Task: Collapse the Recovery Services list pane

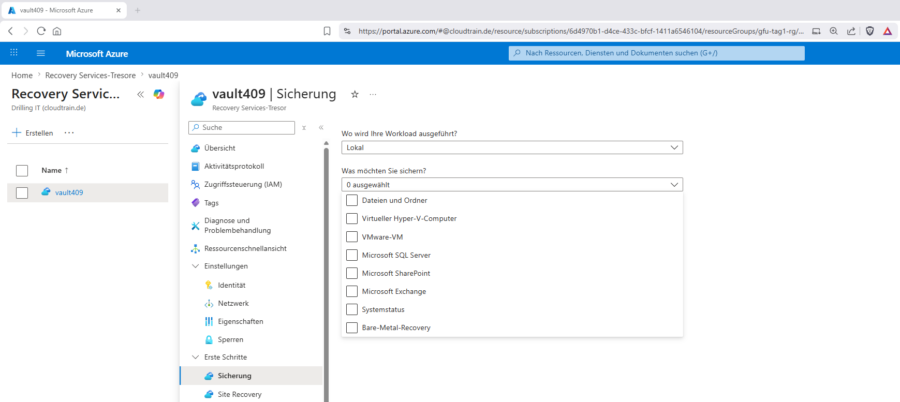Action: [x=140, y=94]
